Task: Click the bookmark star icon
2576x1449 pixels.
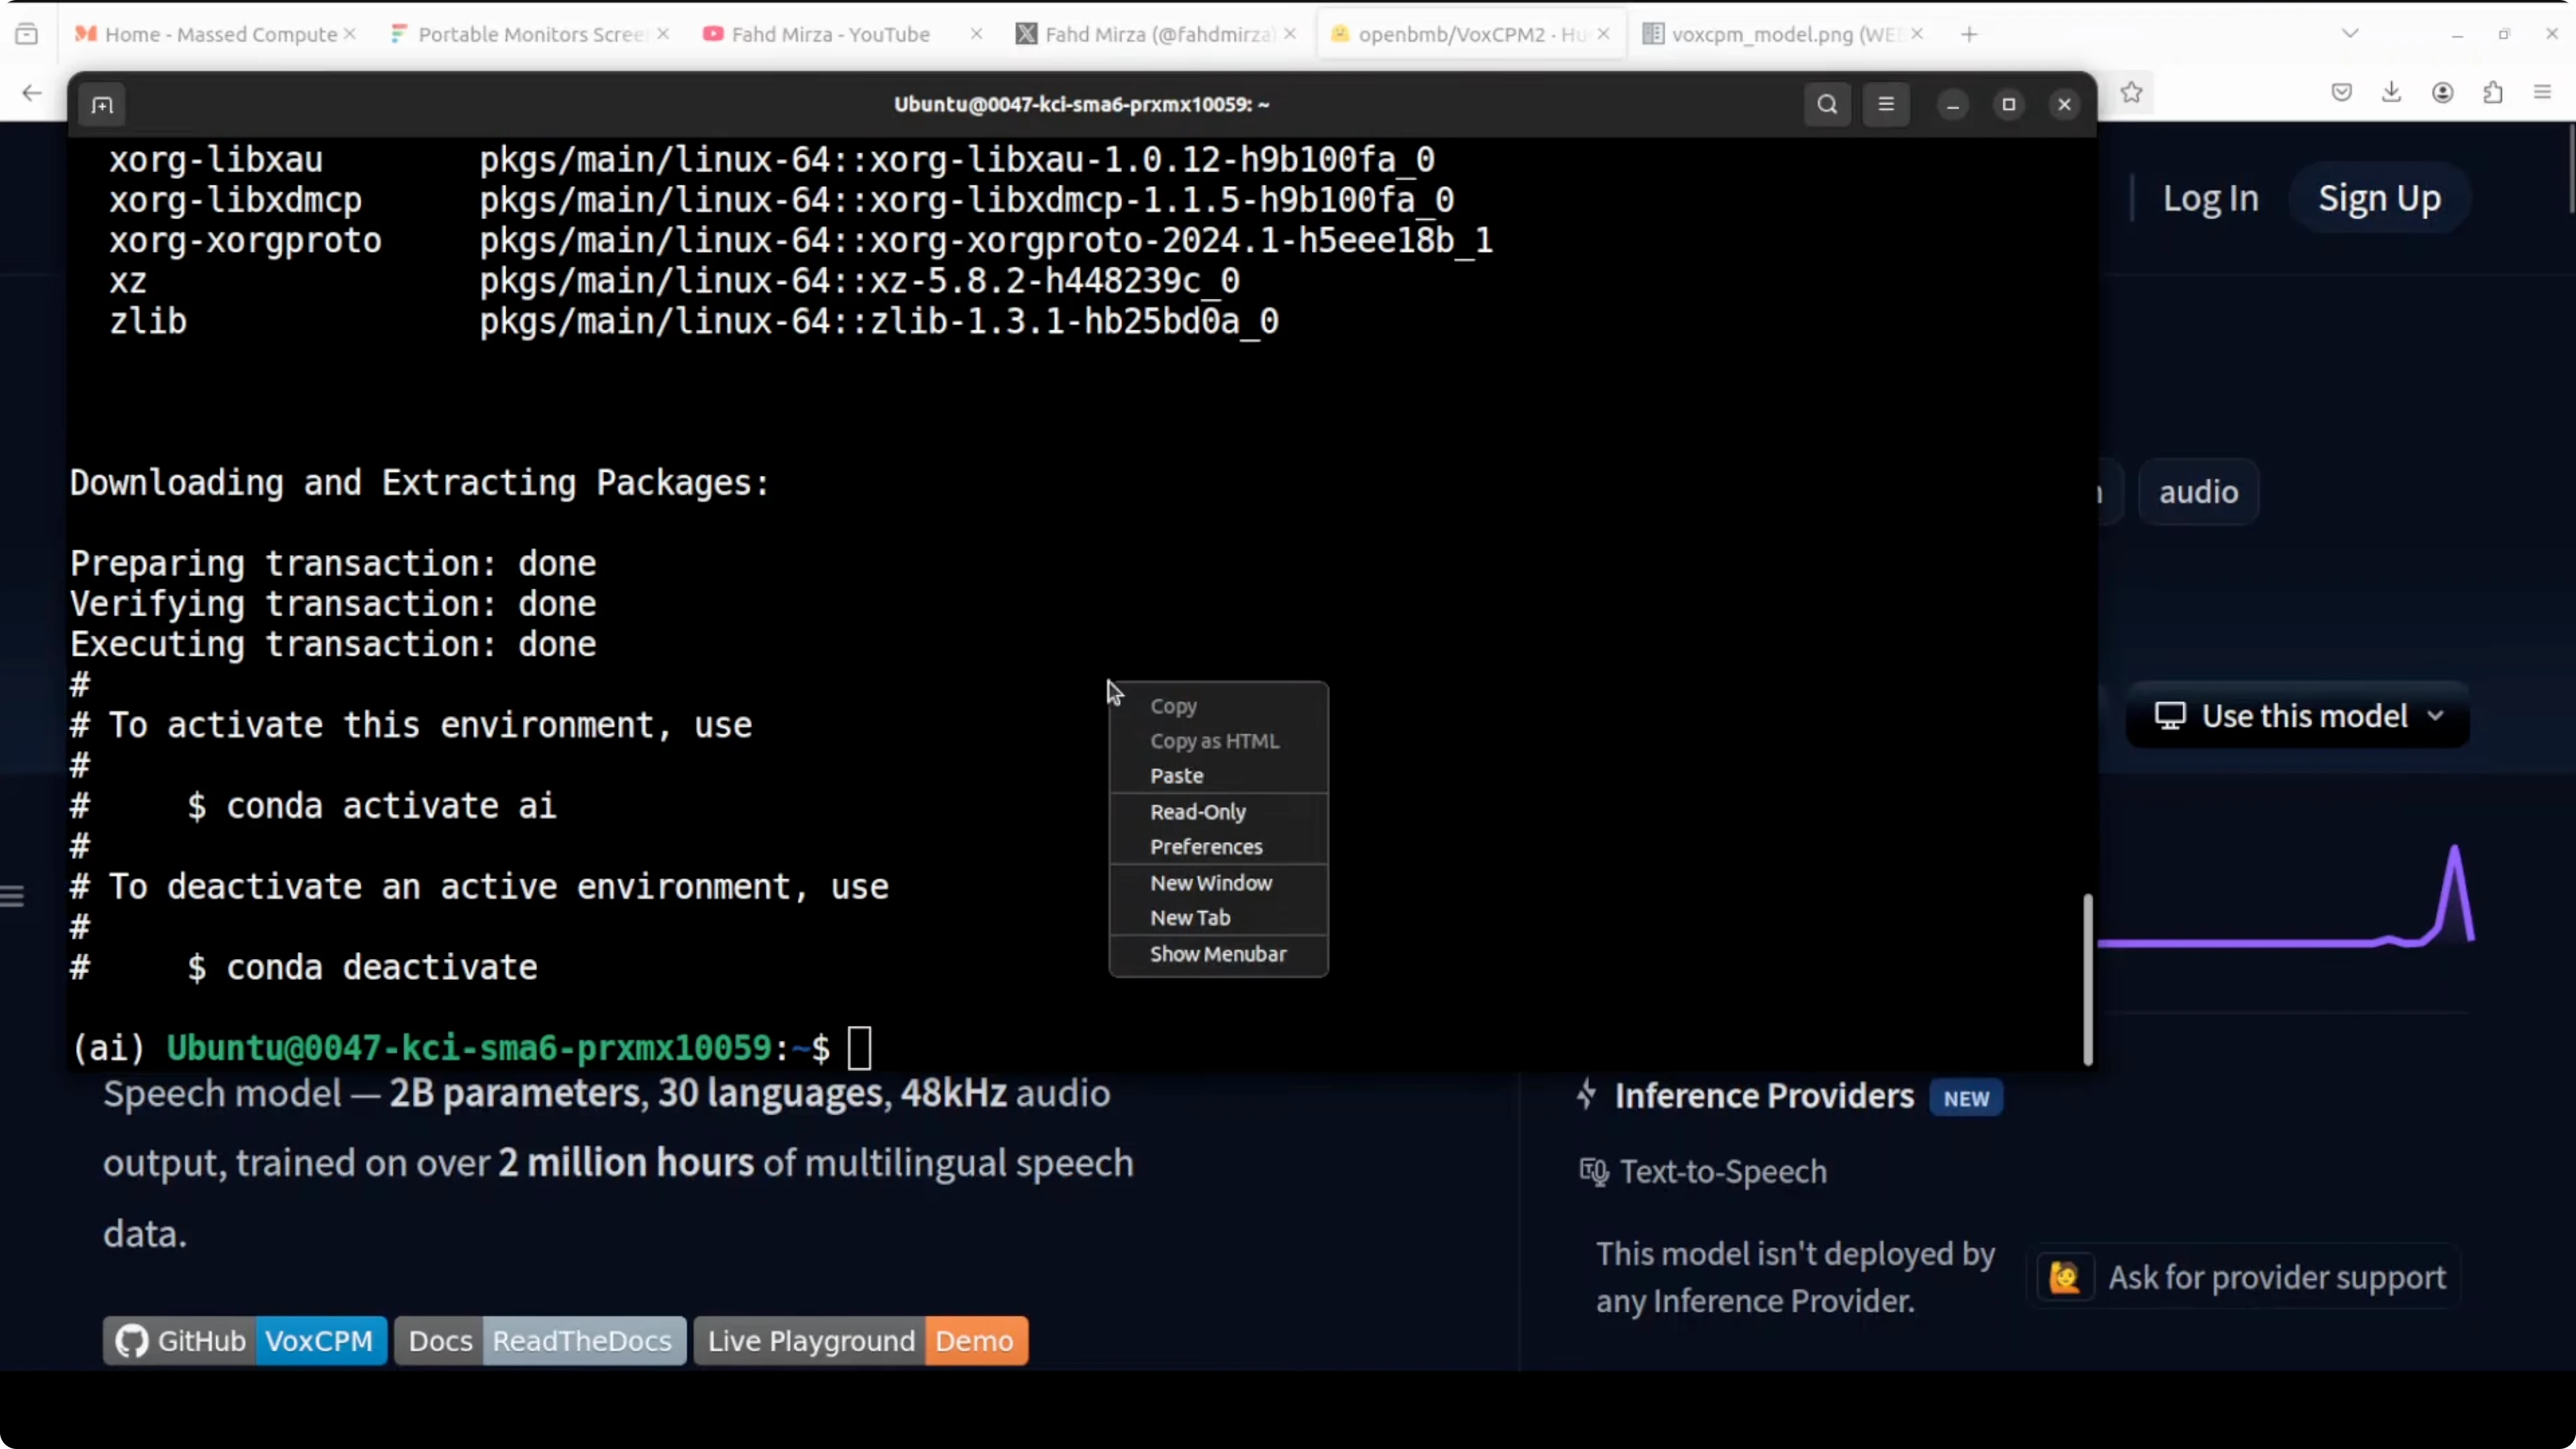Action: coord(2131,93)
